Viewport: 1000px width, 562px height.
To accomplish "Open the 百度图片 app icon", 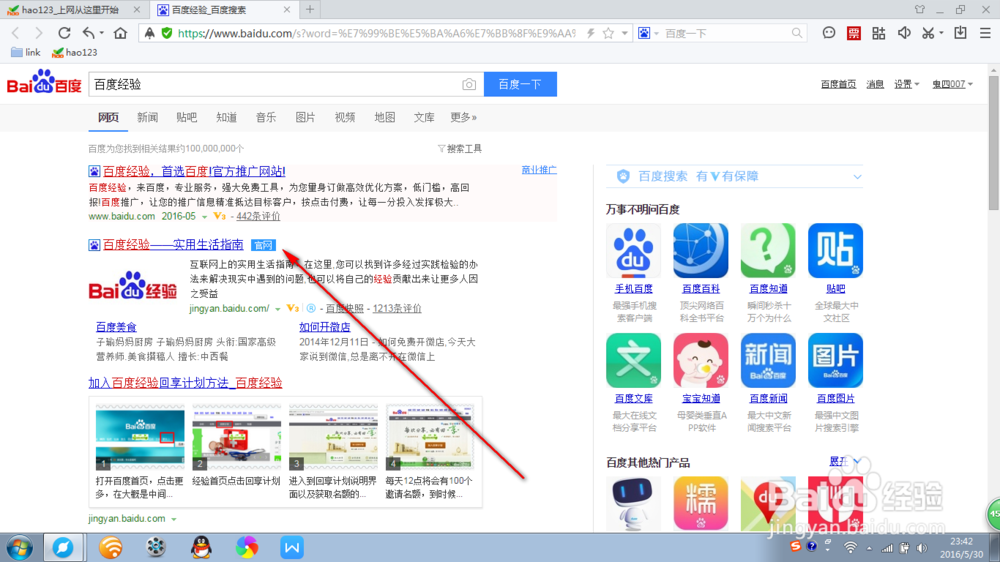I will click(x=835, y=360).
